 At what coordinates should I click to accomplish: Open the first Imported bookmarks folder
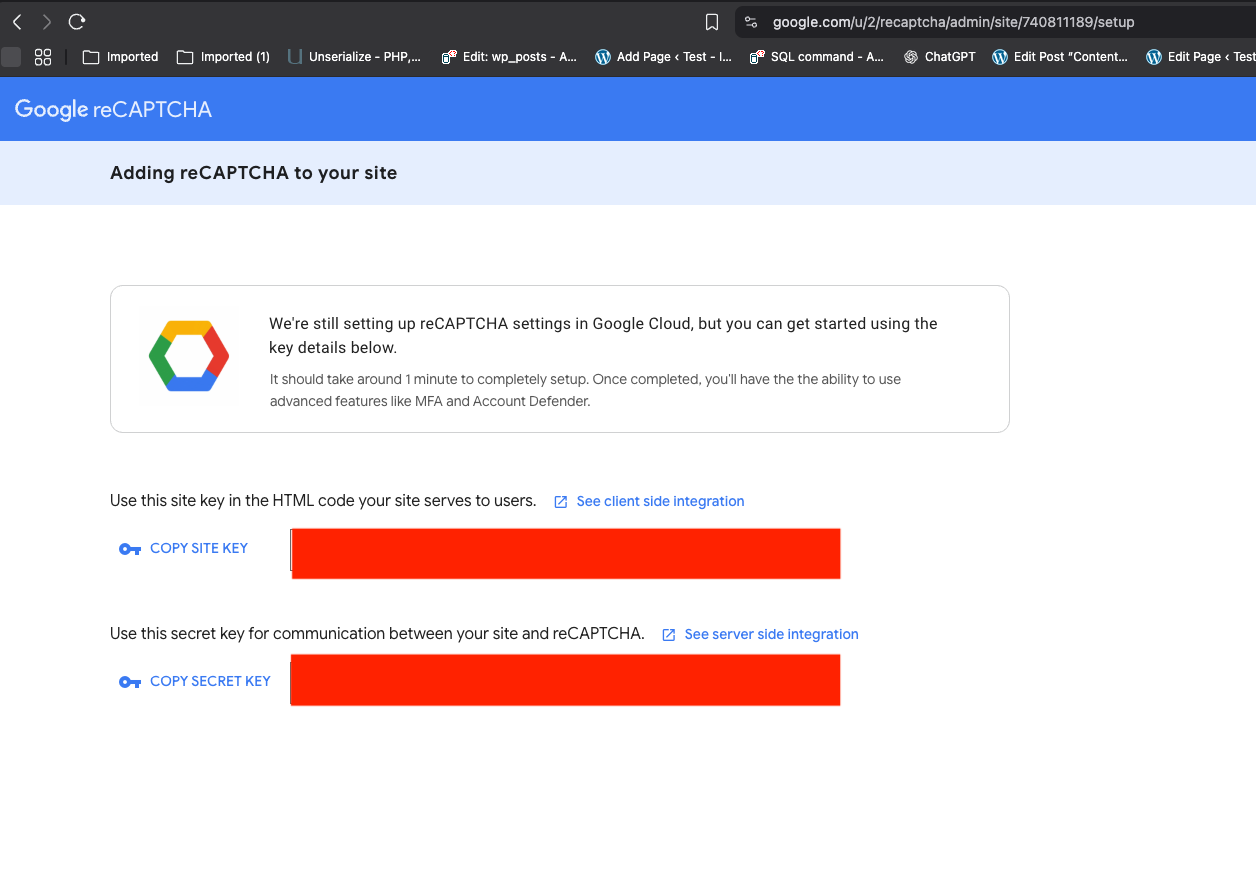[120, 57]
